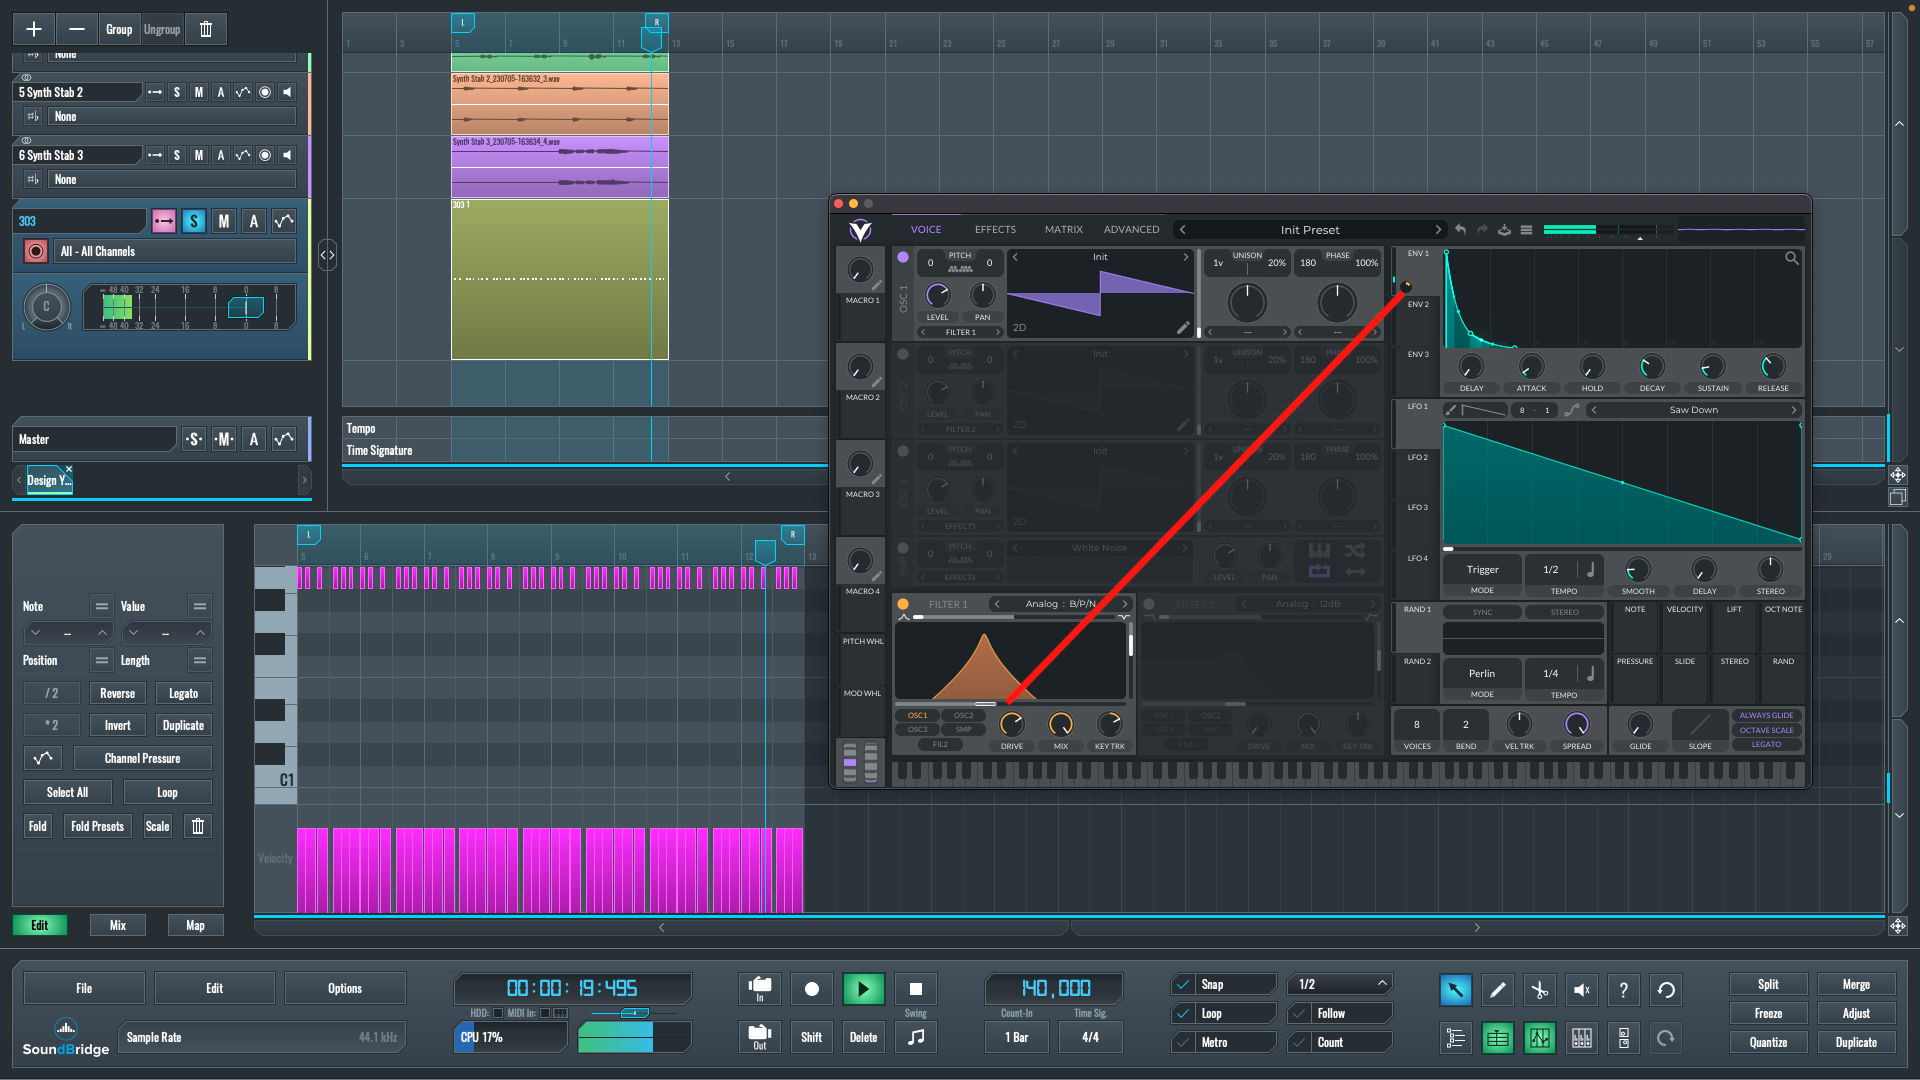Save the preset with the Vital download icon
The height and width of the screenshot is (1080, 1920).
click(x=1504, y=230)
